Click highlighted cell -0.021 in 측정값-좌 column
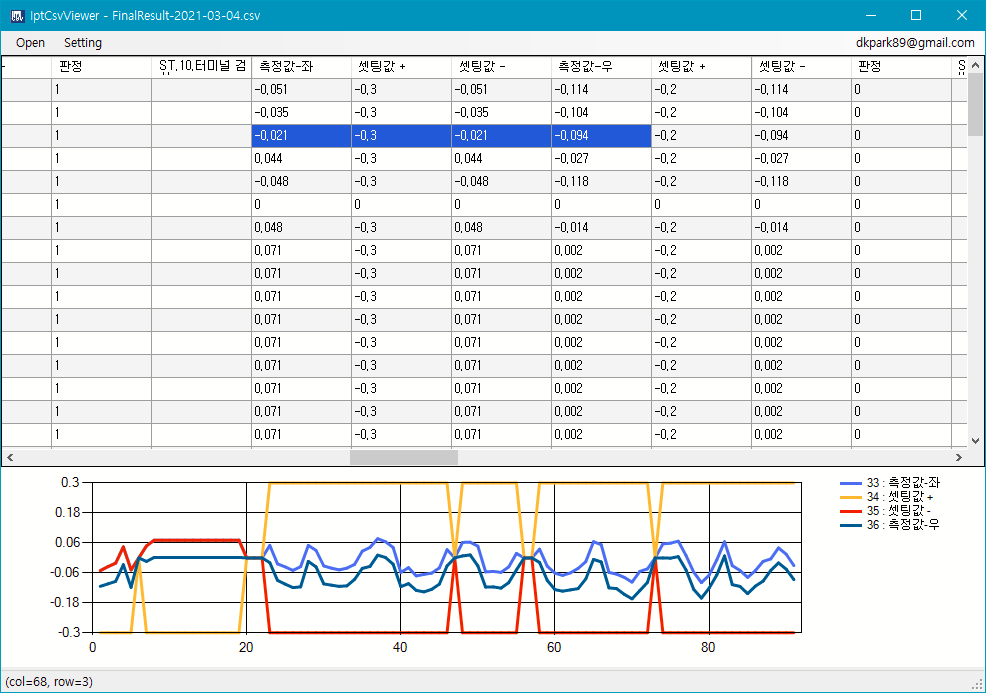 (301, 136)
